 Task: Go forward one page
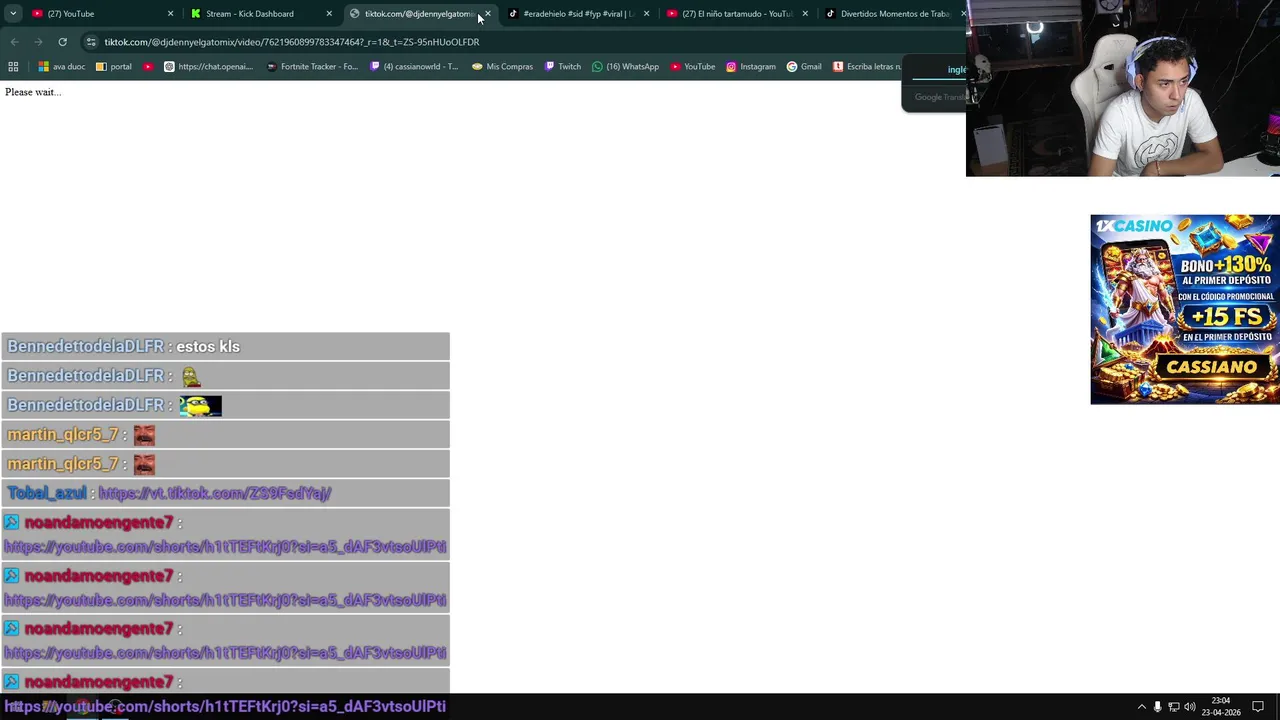click(38, 42)
